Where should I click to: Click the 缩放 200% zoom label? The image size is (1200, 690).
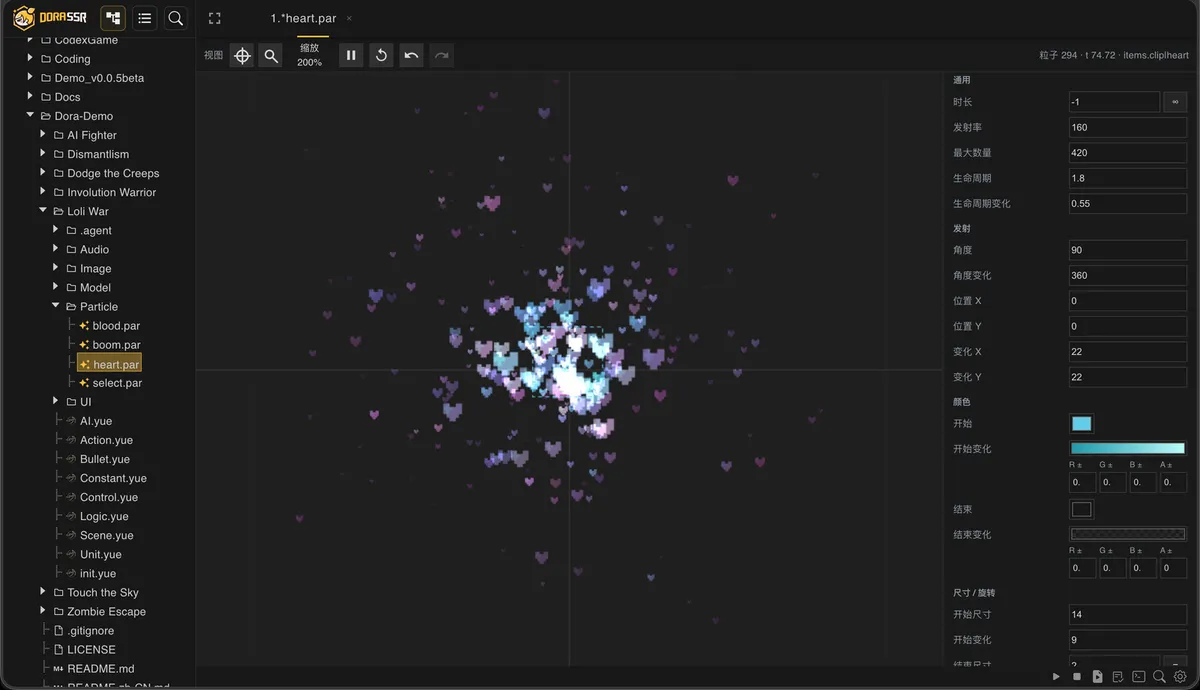click(x=310, y=55)
